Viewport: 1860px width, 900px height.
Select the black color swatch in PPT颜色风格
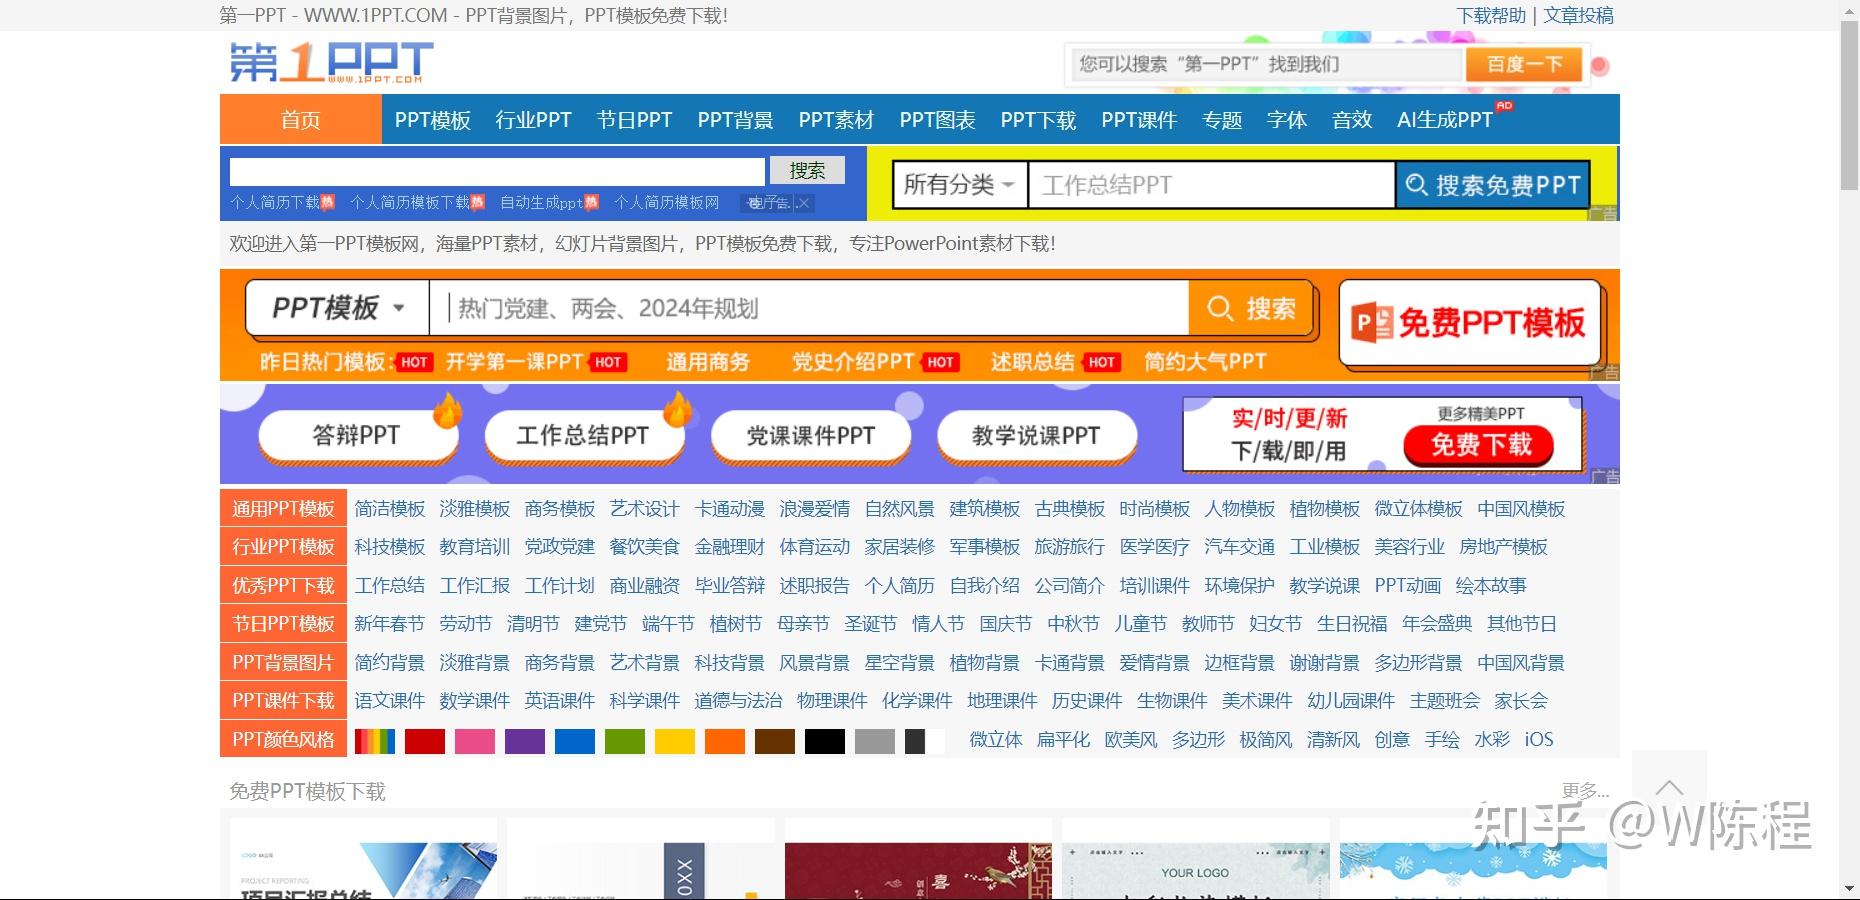[x=824, y=740]
